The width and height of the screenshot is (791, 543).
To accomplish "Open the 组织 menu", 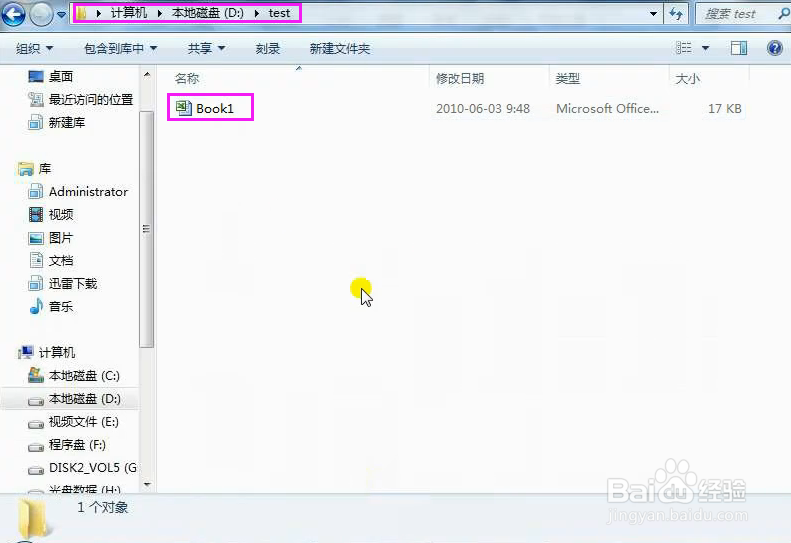I will pos(34,48).
